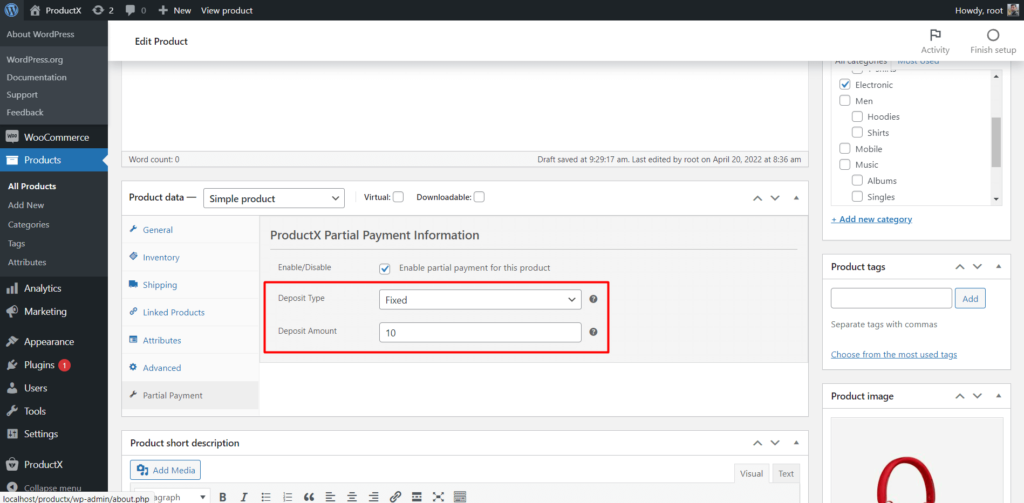This screenshot has height=503, width=1024.
Task: Insert Read More tag
Action: 417,497
